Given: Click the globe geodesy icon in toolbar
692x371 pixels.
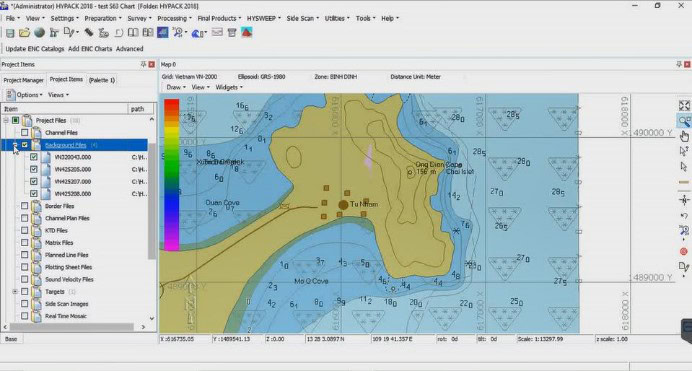Looking at the screenshot, I should coord(39,33).
